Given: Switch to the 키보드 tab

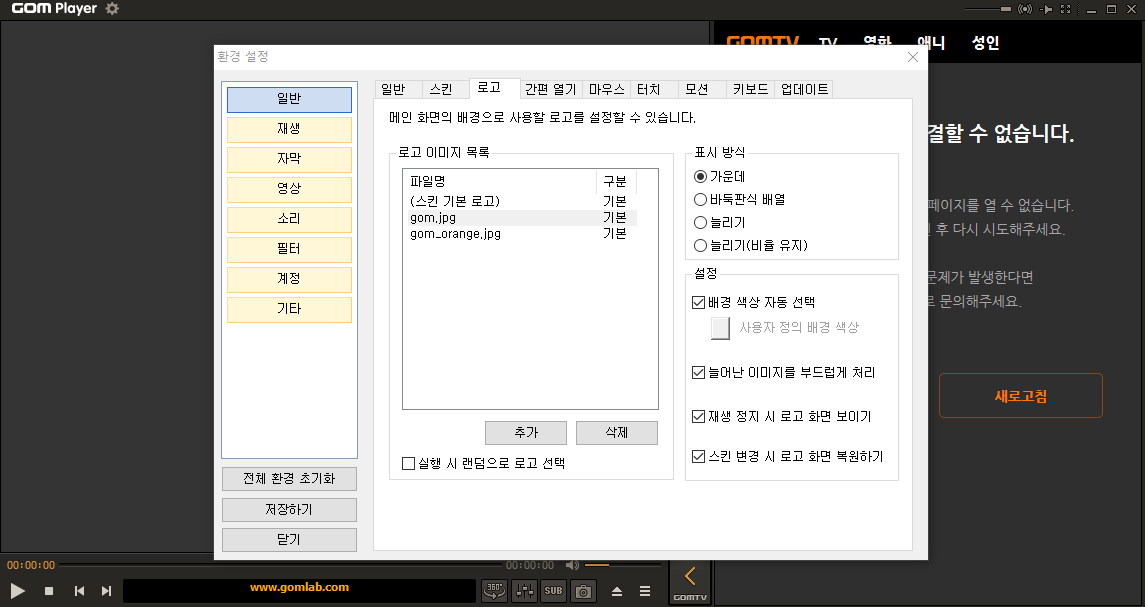Looking at the screenshot, I should [x=749, y=88].
